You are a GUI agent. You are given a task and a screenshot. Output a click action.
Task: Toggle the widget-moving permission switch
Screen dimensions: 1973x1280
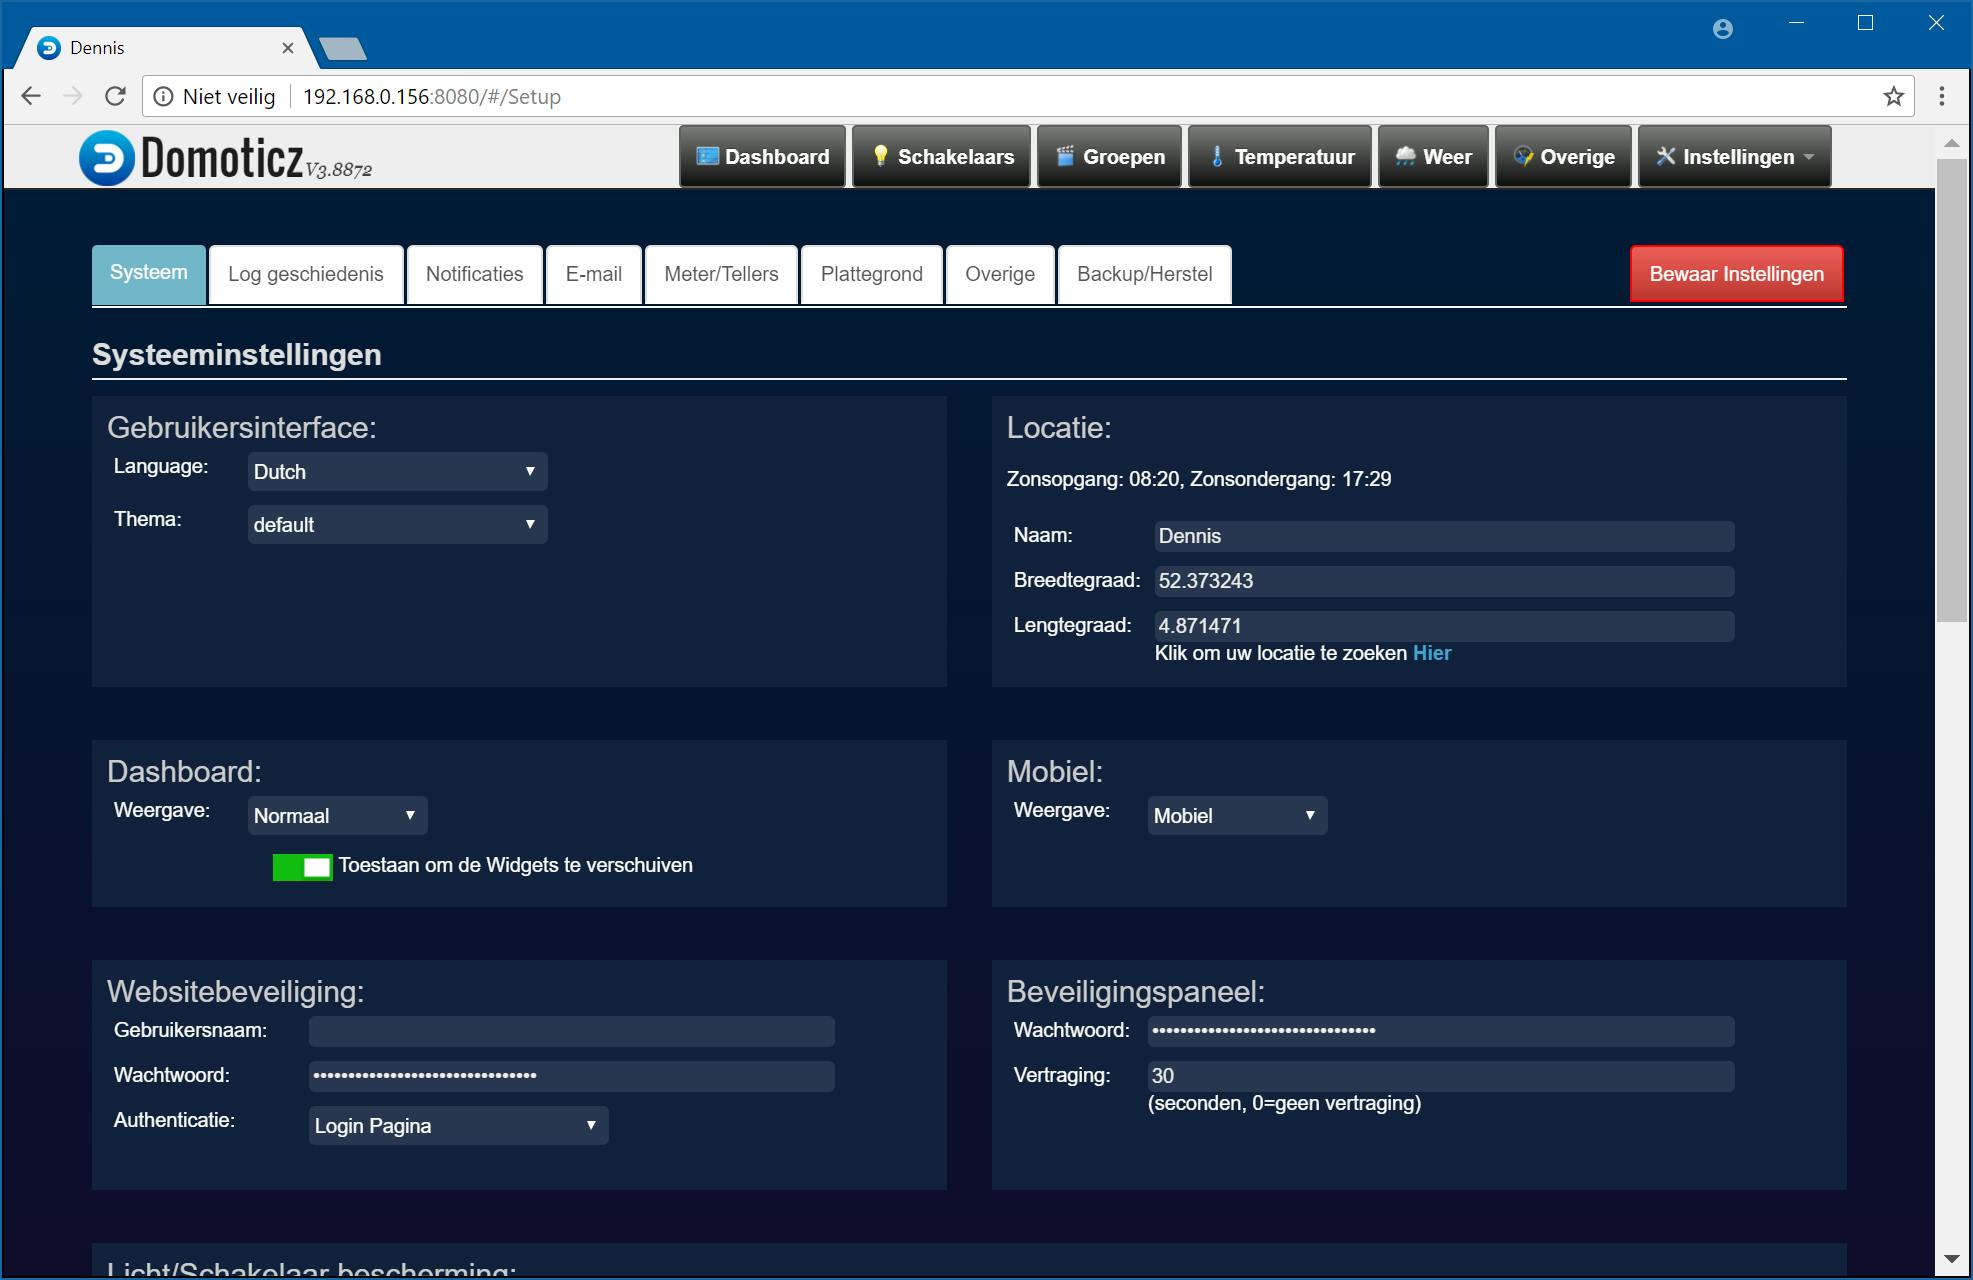point(302,867)
